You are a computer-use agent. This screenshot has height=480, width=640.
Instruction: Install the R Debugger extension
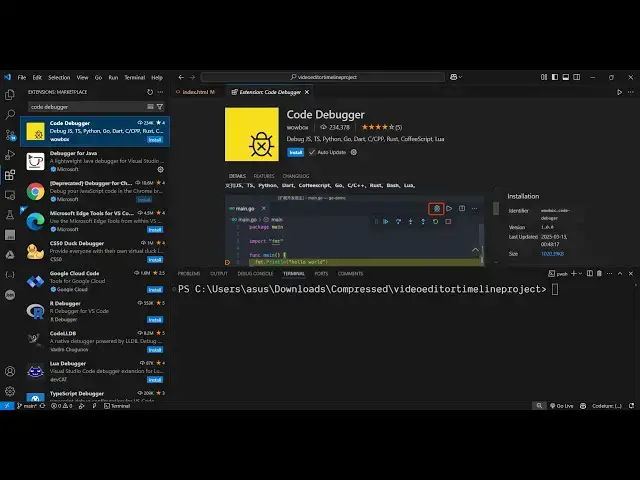coord(155,320)
